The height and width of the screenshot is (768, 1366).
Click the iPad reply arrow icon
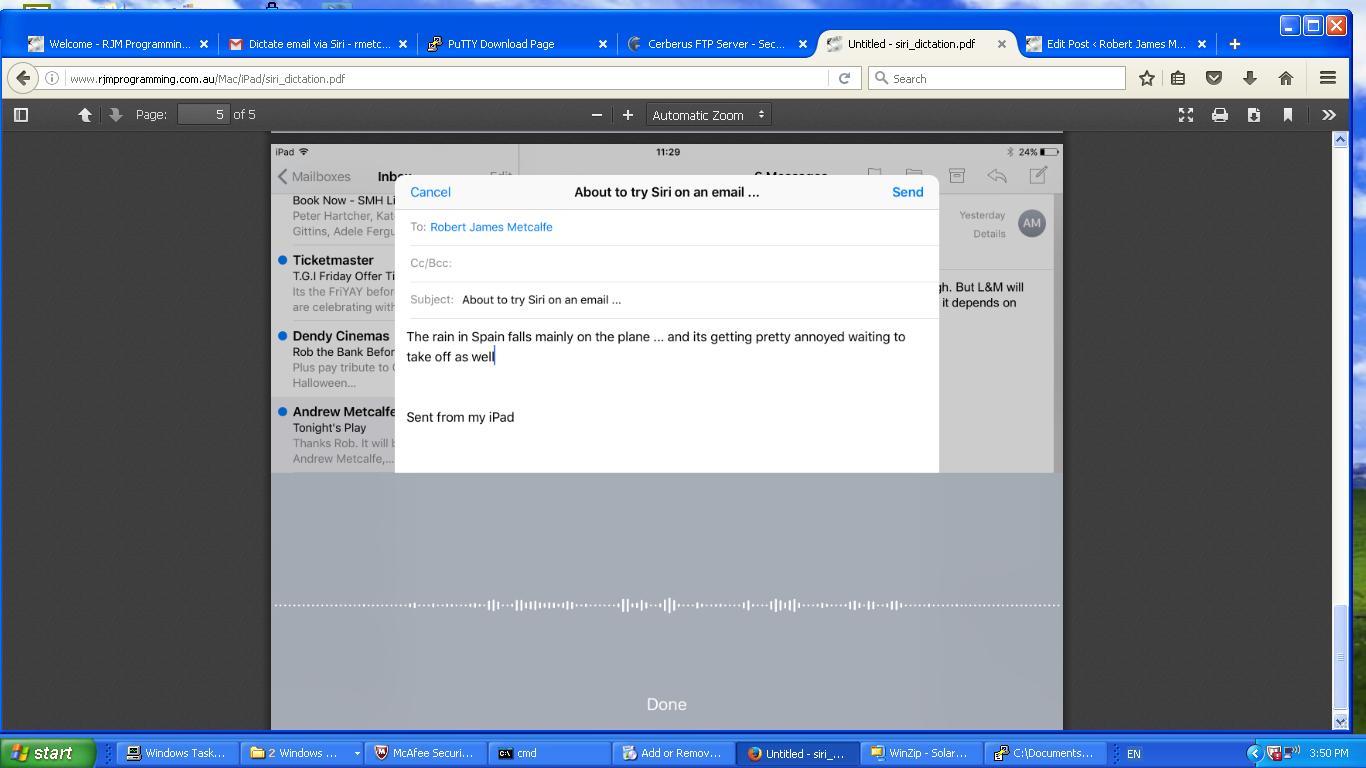click(x=997, y=176)
